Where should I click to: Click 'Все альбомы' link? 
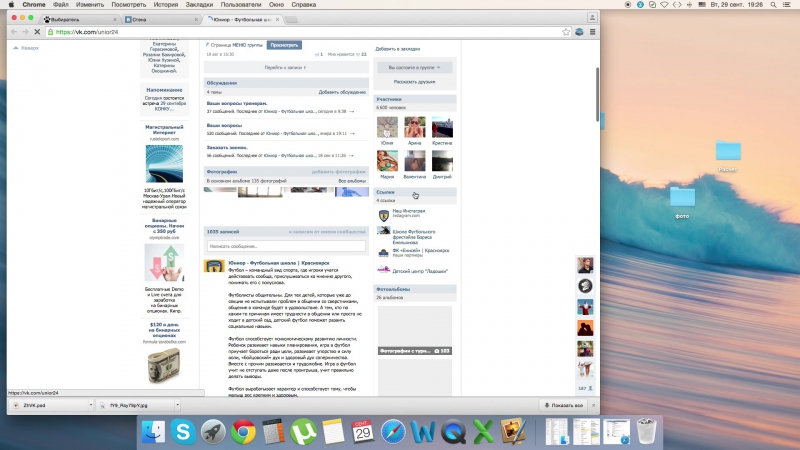click(352, 181)
